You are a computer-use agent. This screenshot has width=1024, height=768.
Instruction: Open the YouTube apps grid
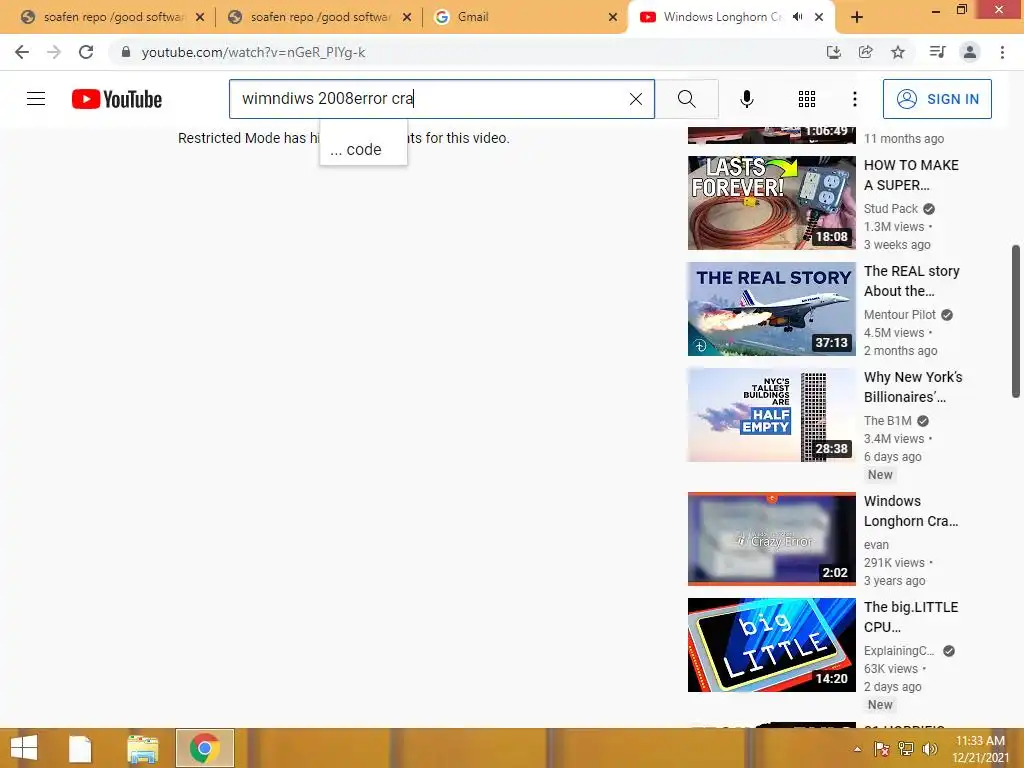807,99
